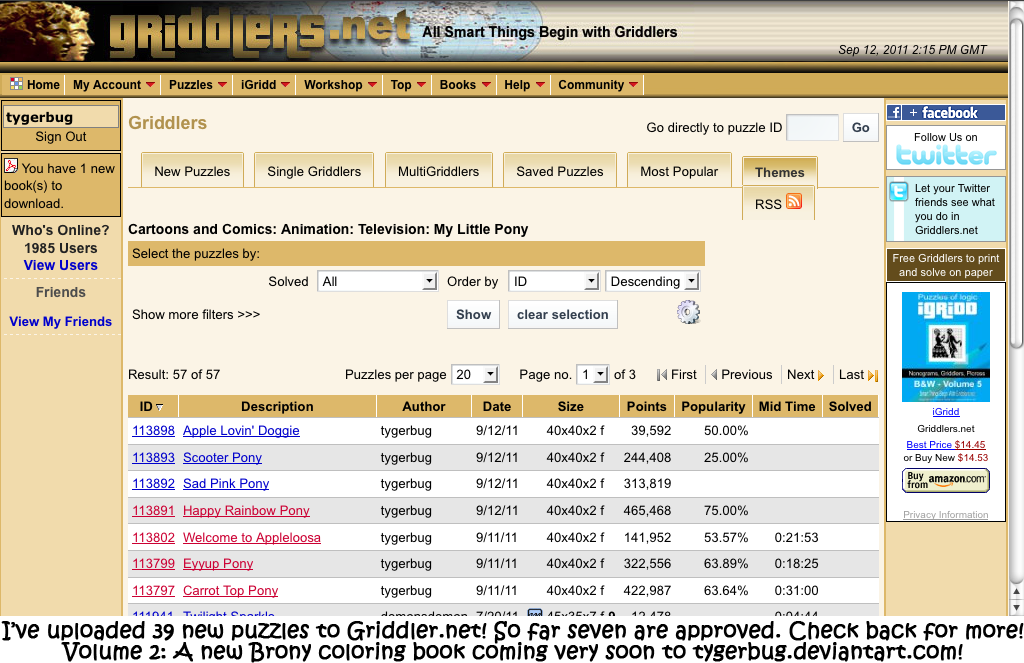Click Let your Twitter friends see box
Viewport: 1024px width, 663px height.
click(946, 209)
